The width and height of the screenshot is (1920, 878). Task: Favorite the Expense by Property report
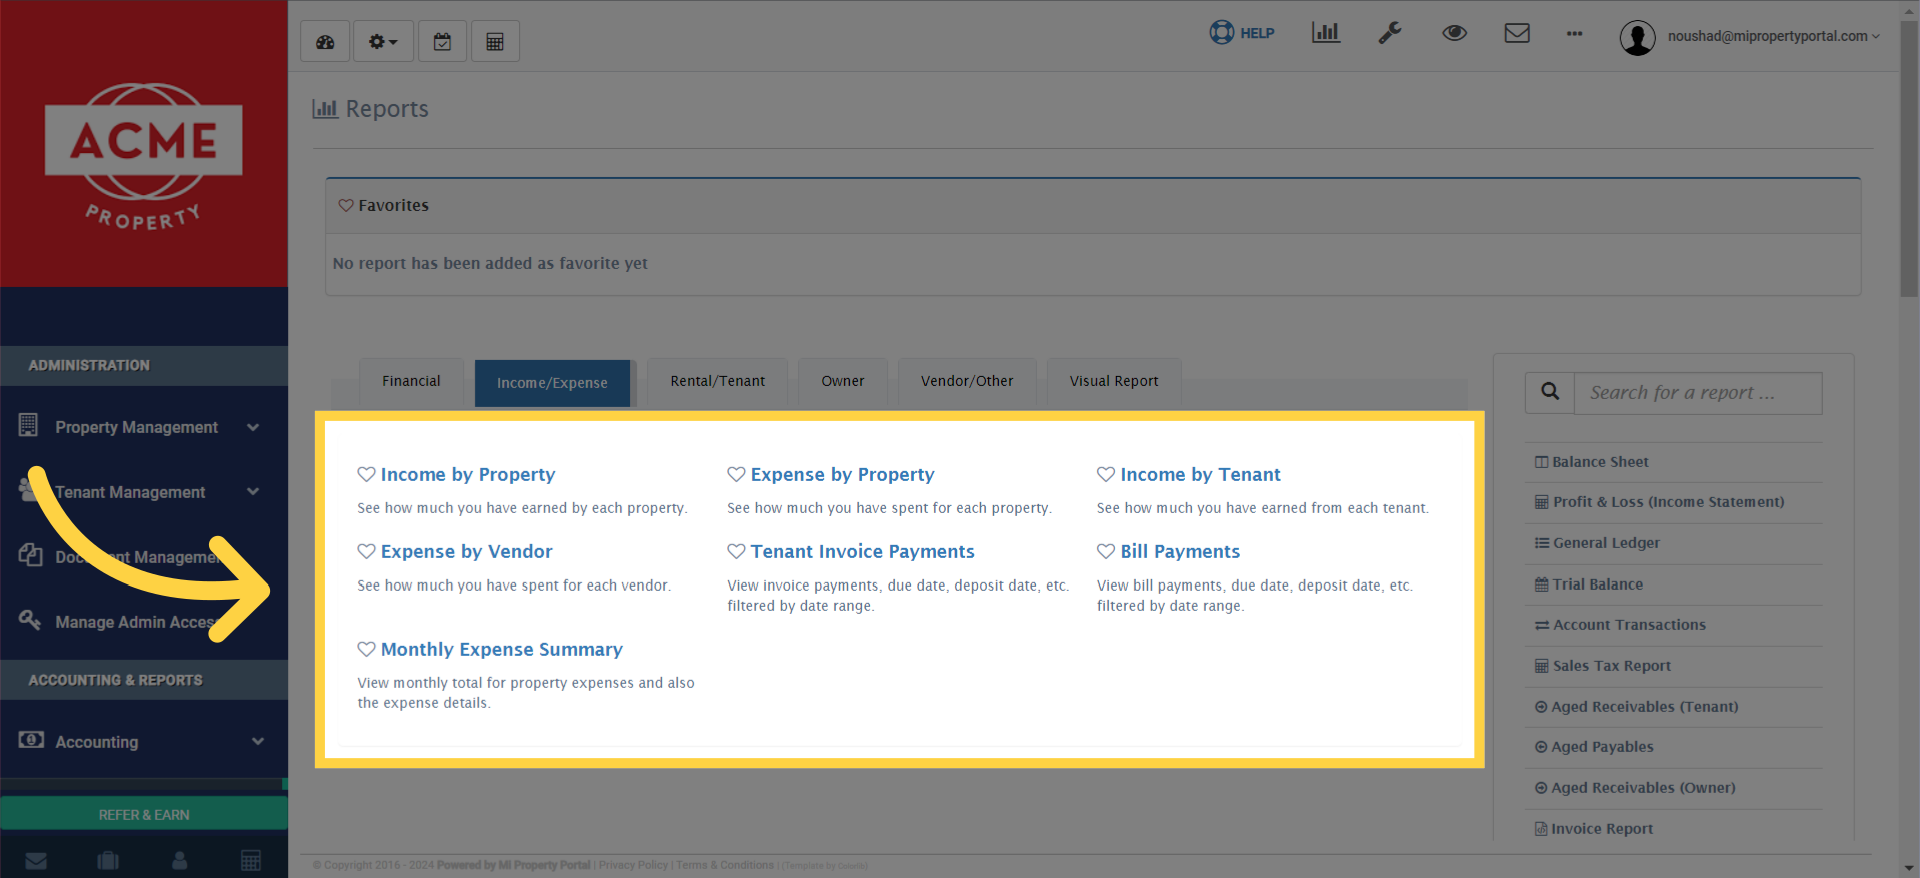736,474
